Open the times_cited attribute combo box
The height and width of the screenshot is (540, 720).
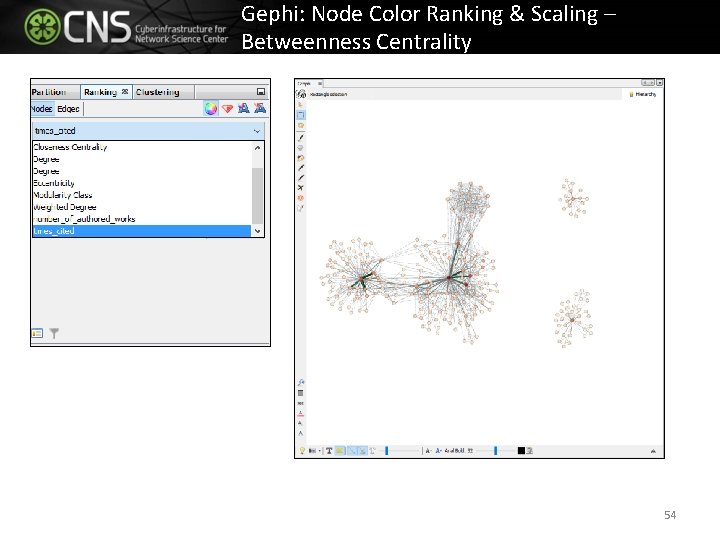coord(148,131)
